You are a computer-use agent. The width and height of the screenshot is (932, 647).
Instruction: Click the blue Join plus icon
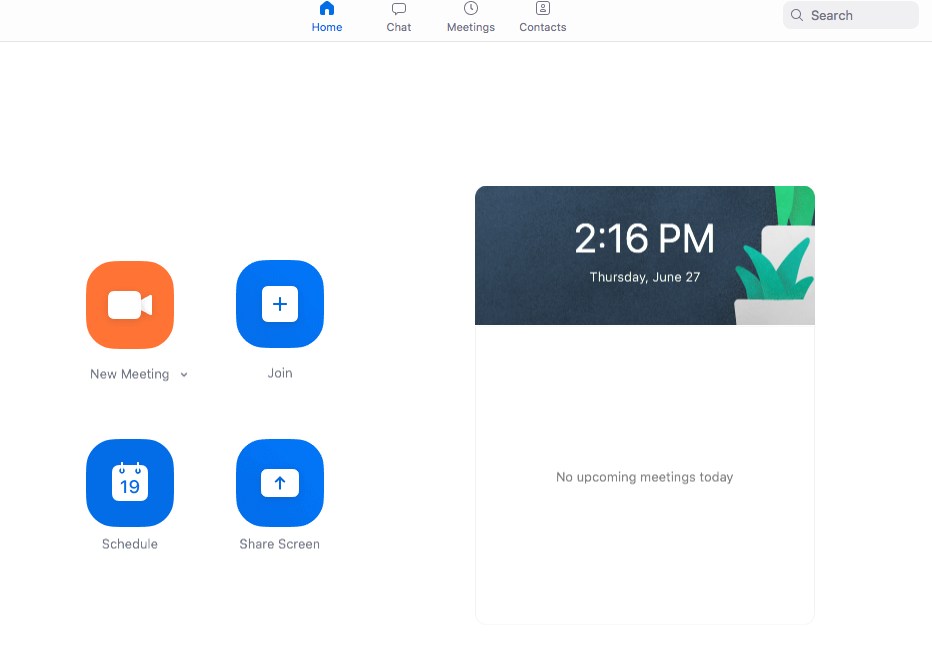280,304
